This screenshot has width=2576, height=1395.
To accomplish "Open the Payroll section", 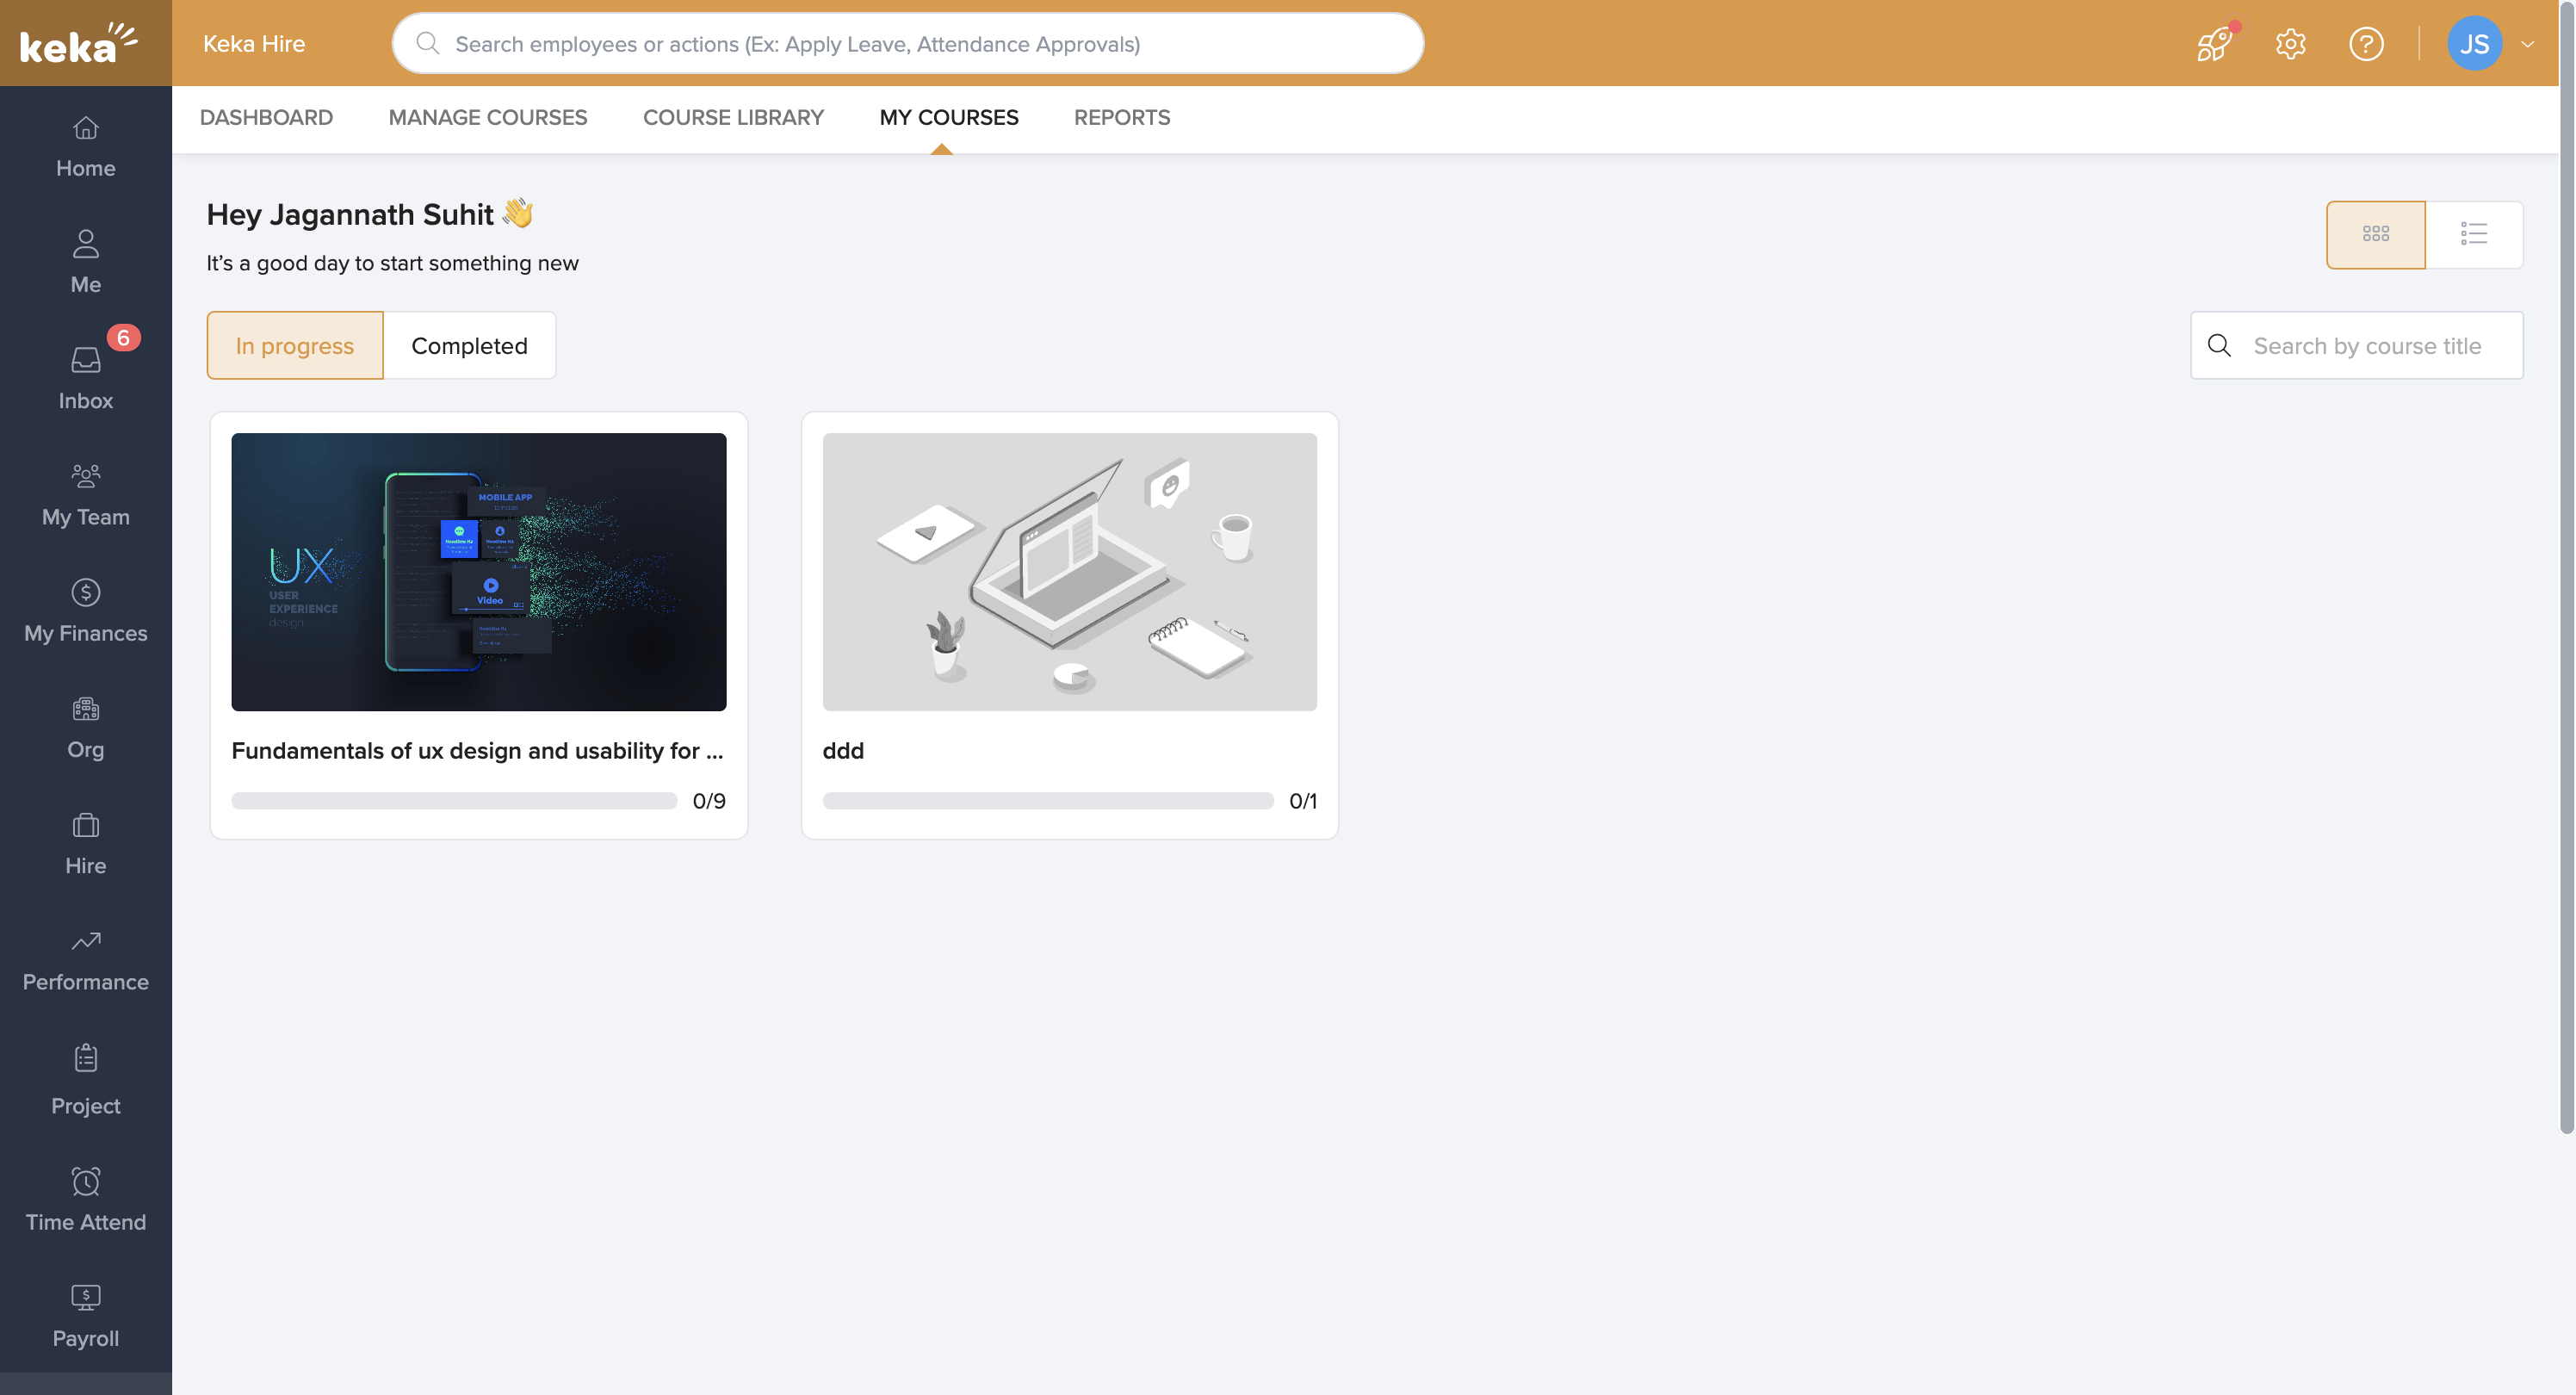I will point(85,1313).
